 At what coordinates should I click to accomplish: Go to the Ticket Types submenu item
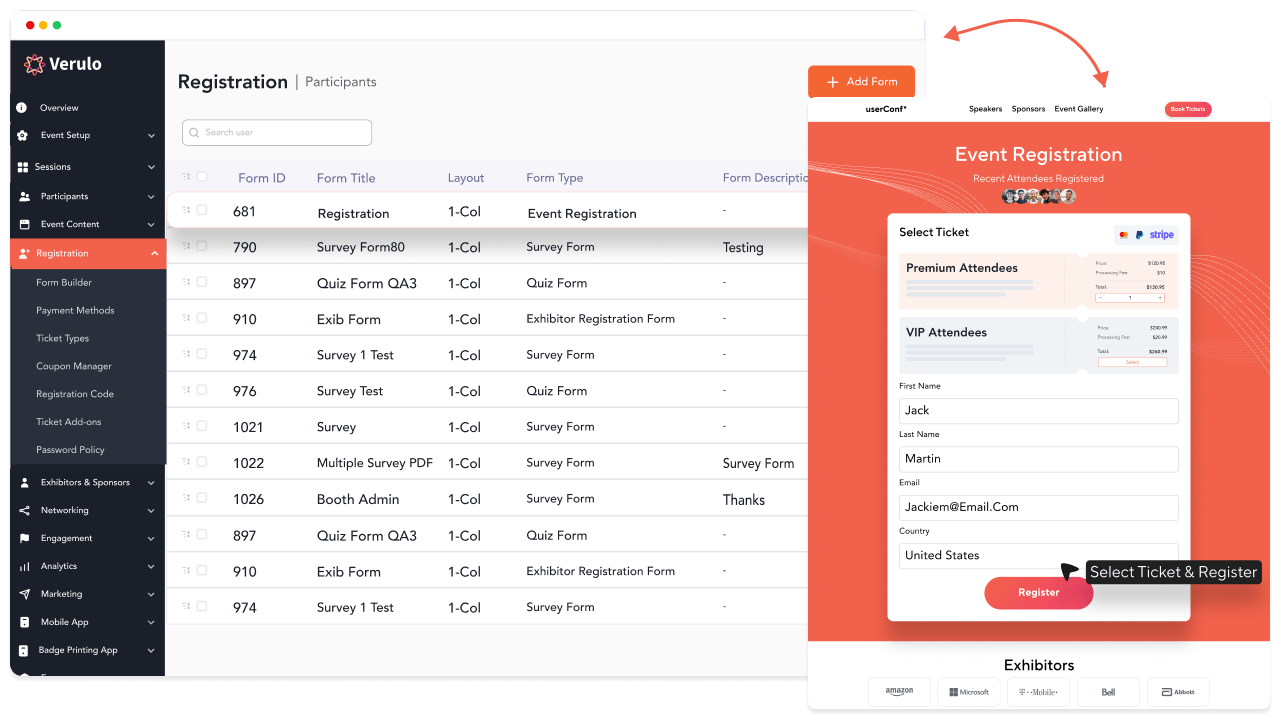point(62,339)
